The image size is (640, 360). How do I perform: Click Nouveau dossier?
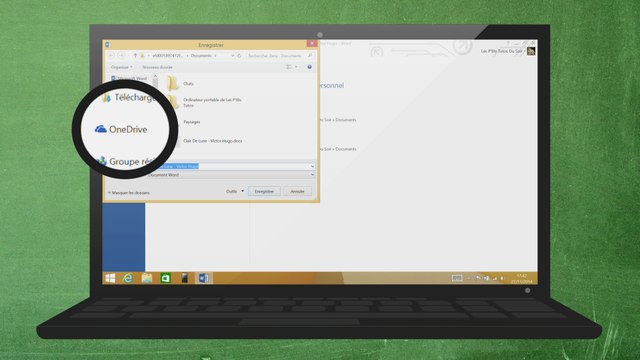coord(157,67)
